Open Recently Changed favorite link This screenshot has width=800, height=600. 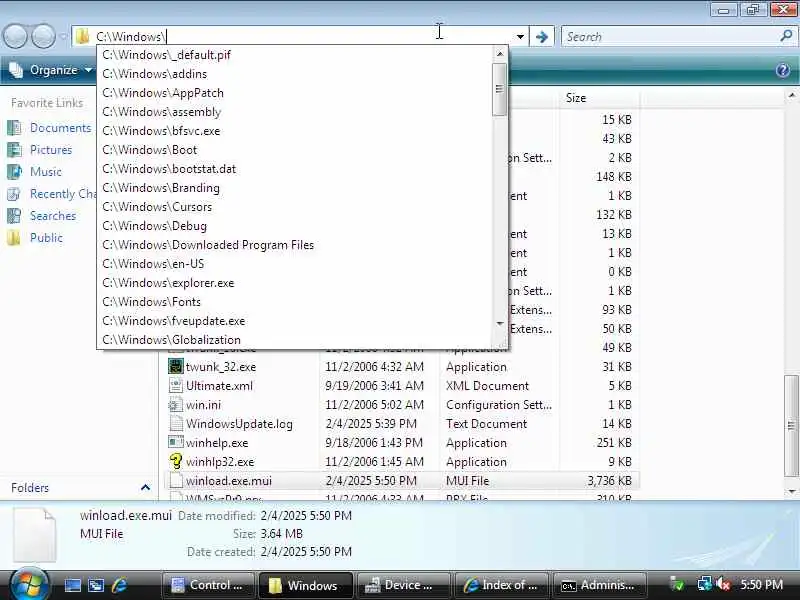click(x=63, y=194)
